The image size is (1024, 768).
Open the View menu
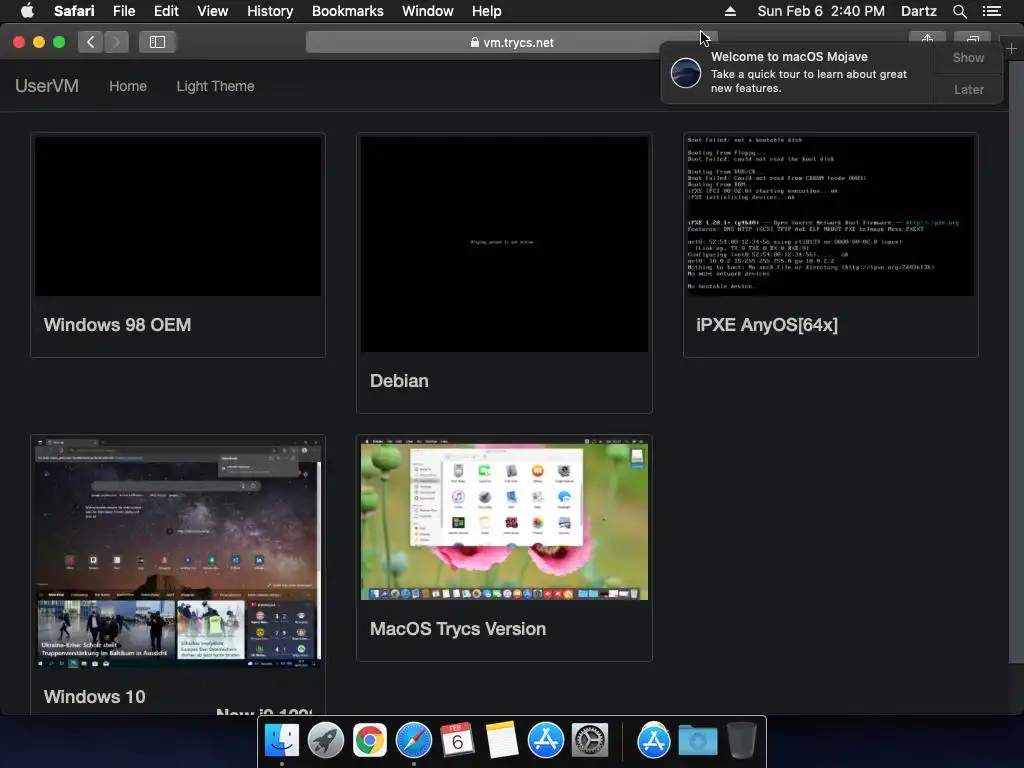click(213, 11)
